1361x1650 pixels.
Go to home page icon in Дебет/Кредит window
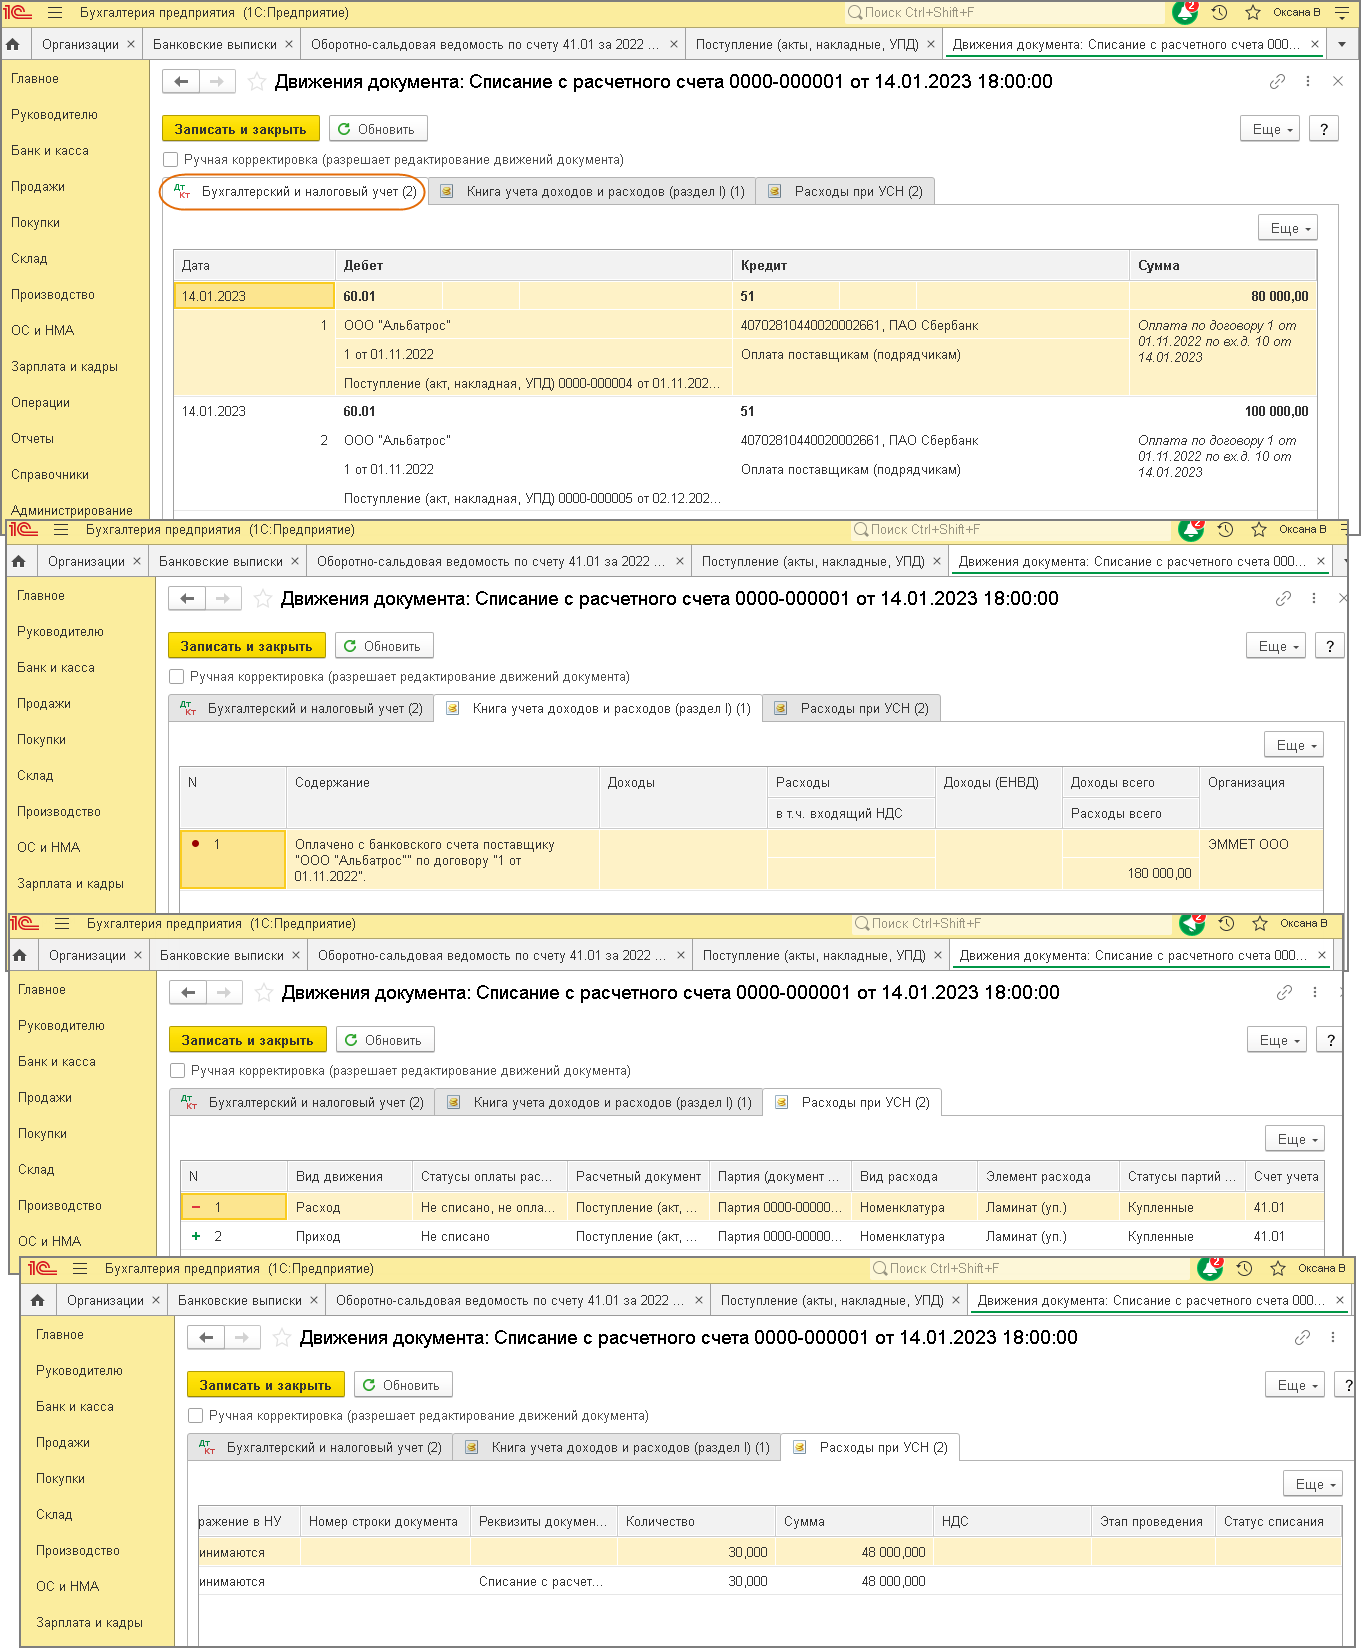(13, 44)
